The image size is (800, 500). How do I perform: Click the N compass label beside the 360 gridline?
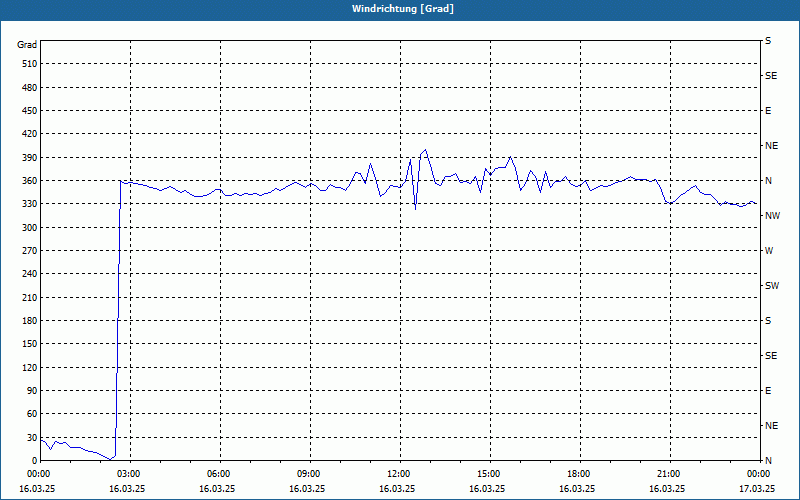tap(768, 181)
